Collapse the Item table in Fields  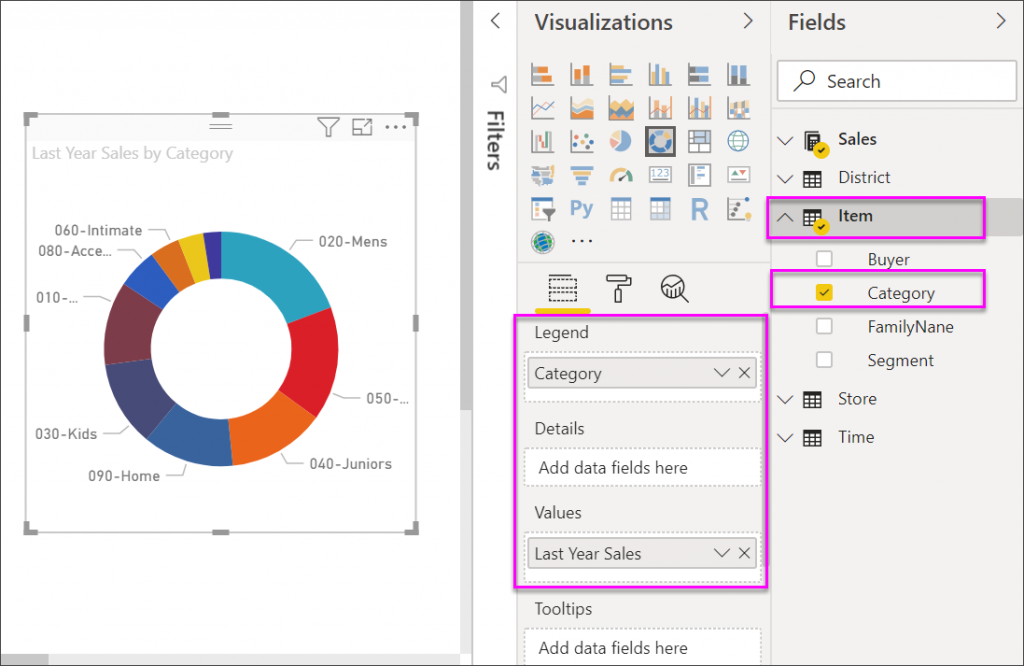click(x=786, y=217)
